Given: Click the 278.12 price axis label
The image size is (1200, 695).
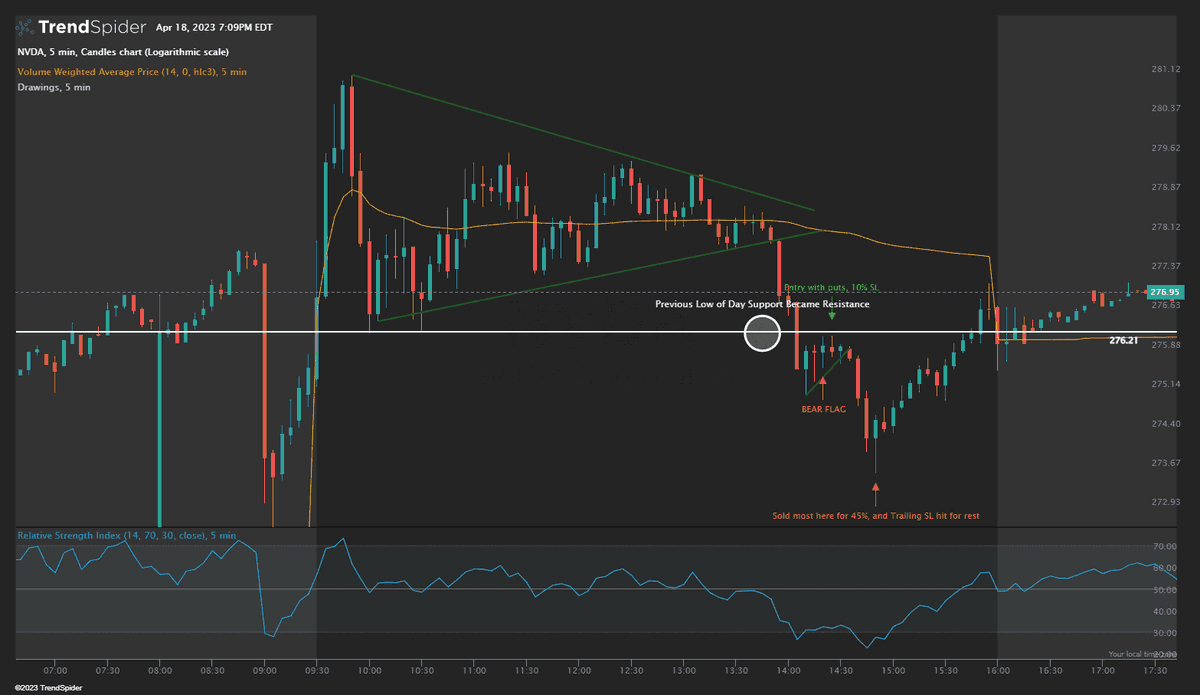Looking at the screenshot, I should tap(1164, 227).
